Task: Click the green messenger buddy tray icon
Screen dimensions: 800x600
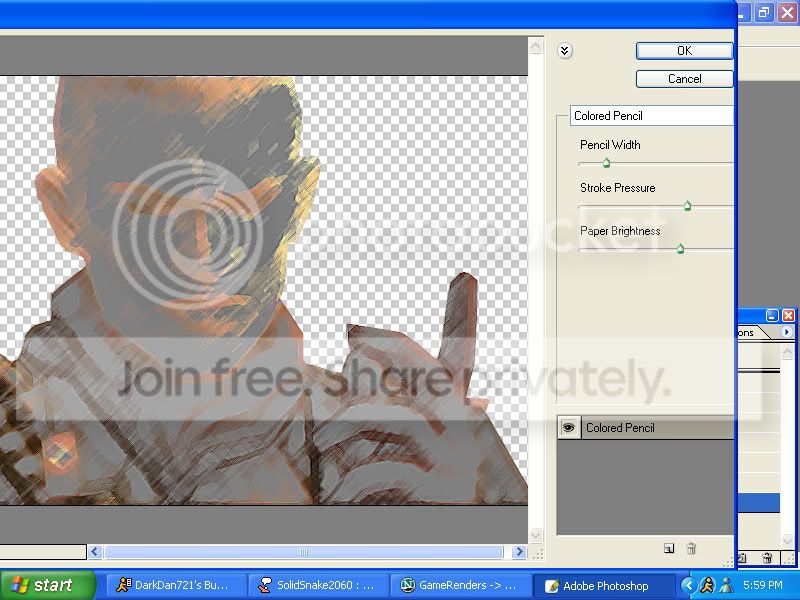Action: [x=726, y=585]
